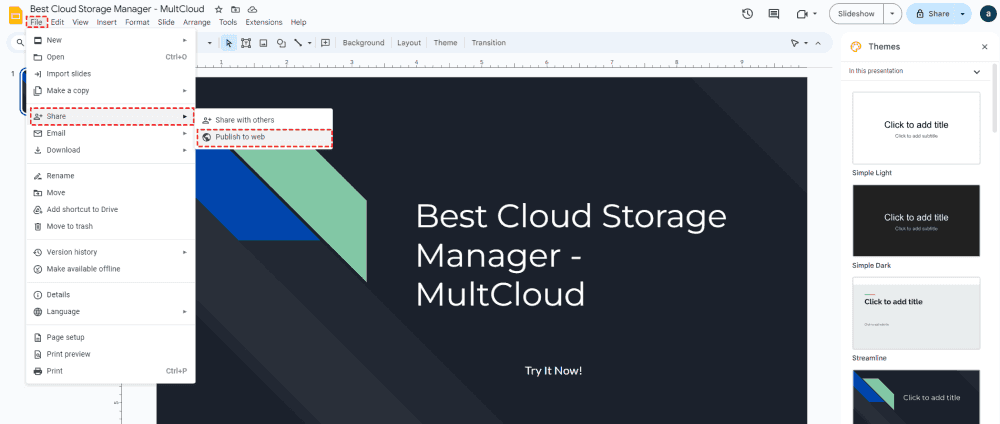This screenshot has width=1000, height=424.
Task: Expand the Share button dropdown arrow
Action: click(963, 14)
